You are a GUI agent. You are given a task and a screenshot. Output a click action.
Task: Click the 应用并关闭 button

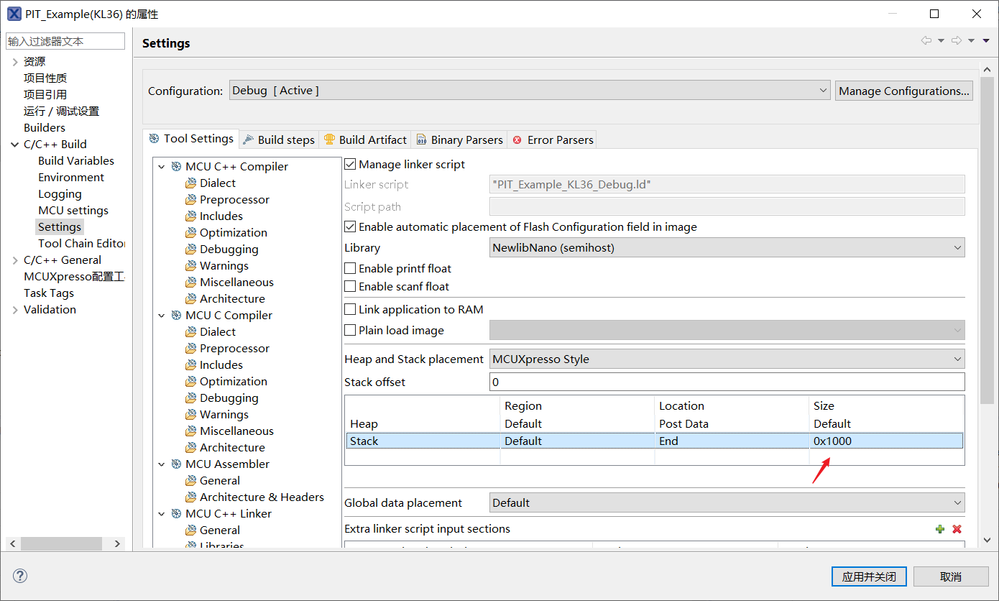tap(870, 577)
